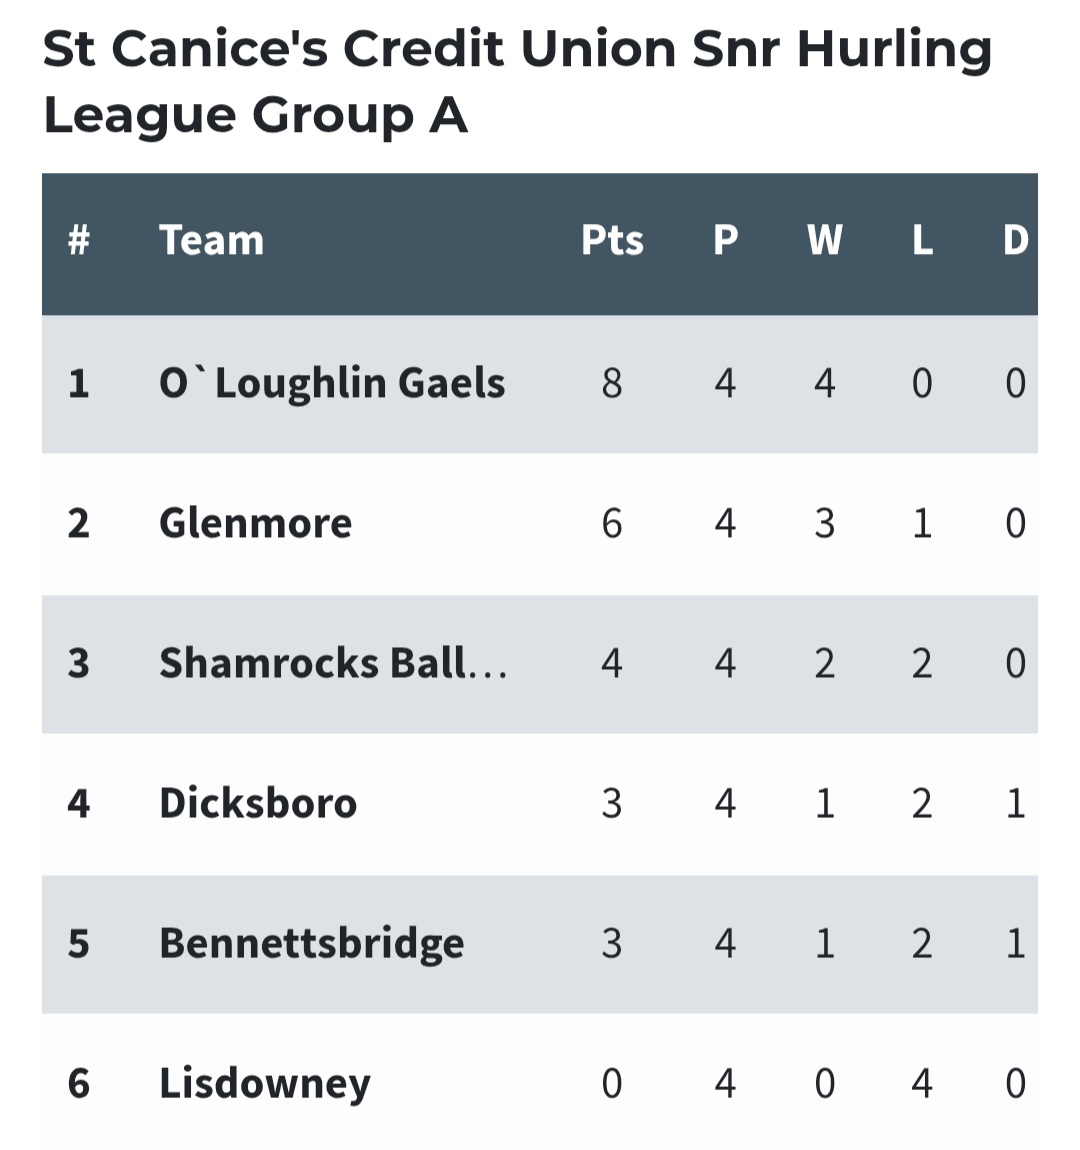
Task: Click rank number 1 in first row
Action: 78,383
